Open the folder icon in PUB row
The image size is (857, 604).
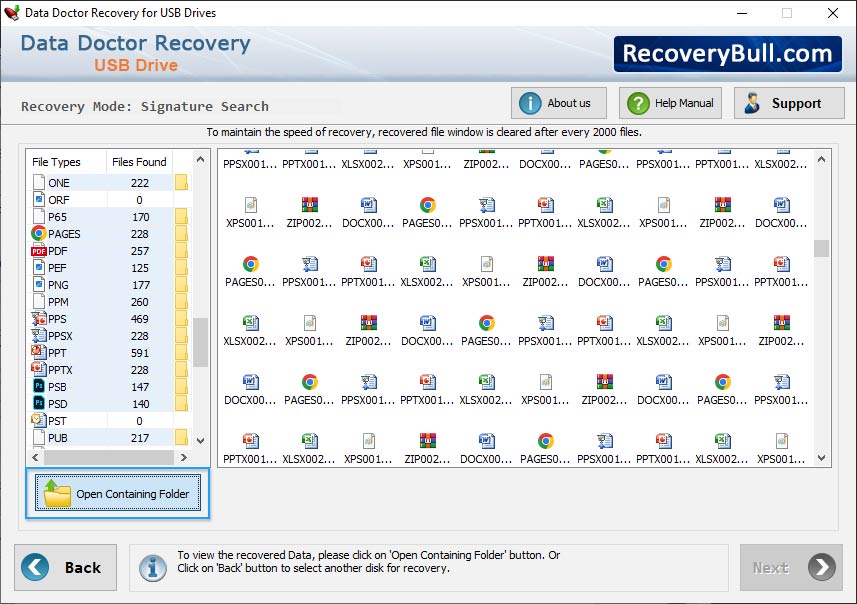click(181, 437)
